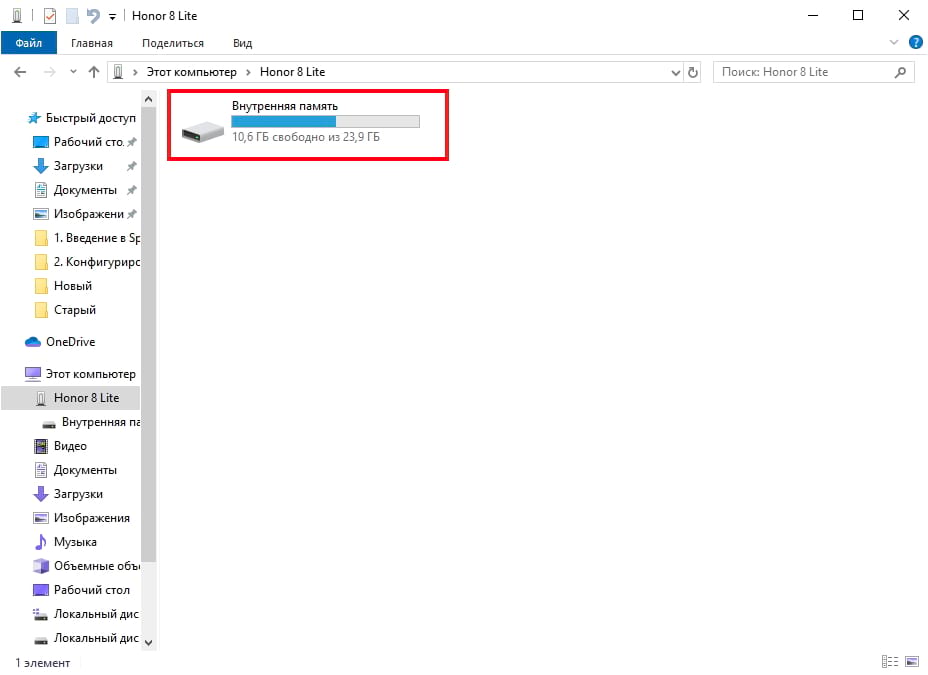Image resolution: width=928 pixels, height=675 pixels.
Task: Go up one level with the up arrow
Action: 94,72
